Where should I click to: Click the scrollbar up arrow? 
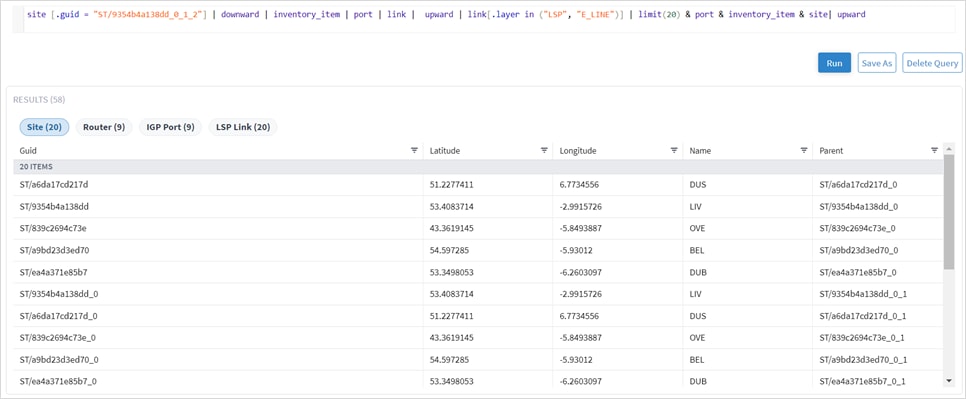coord(949,148)
